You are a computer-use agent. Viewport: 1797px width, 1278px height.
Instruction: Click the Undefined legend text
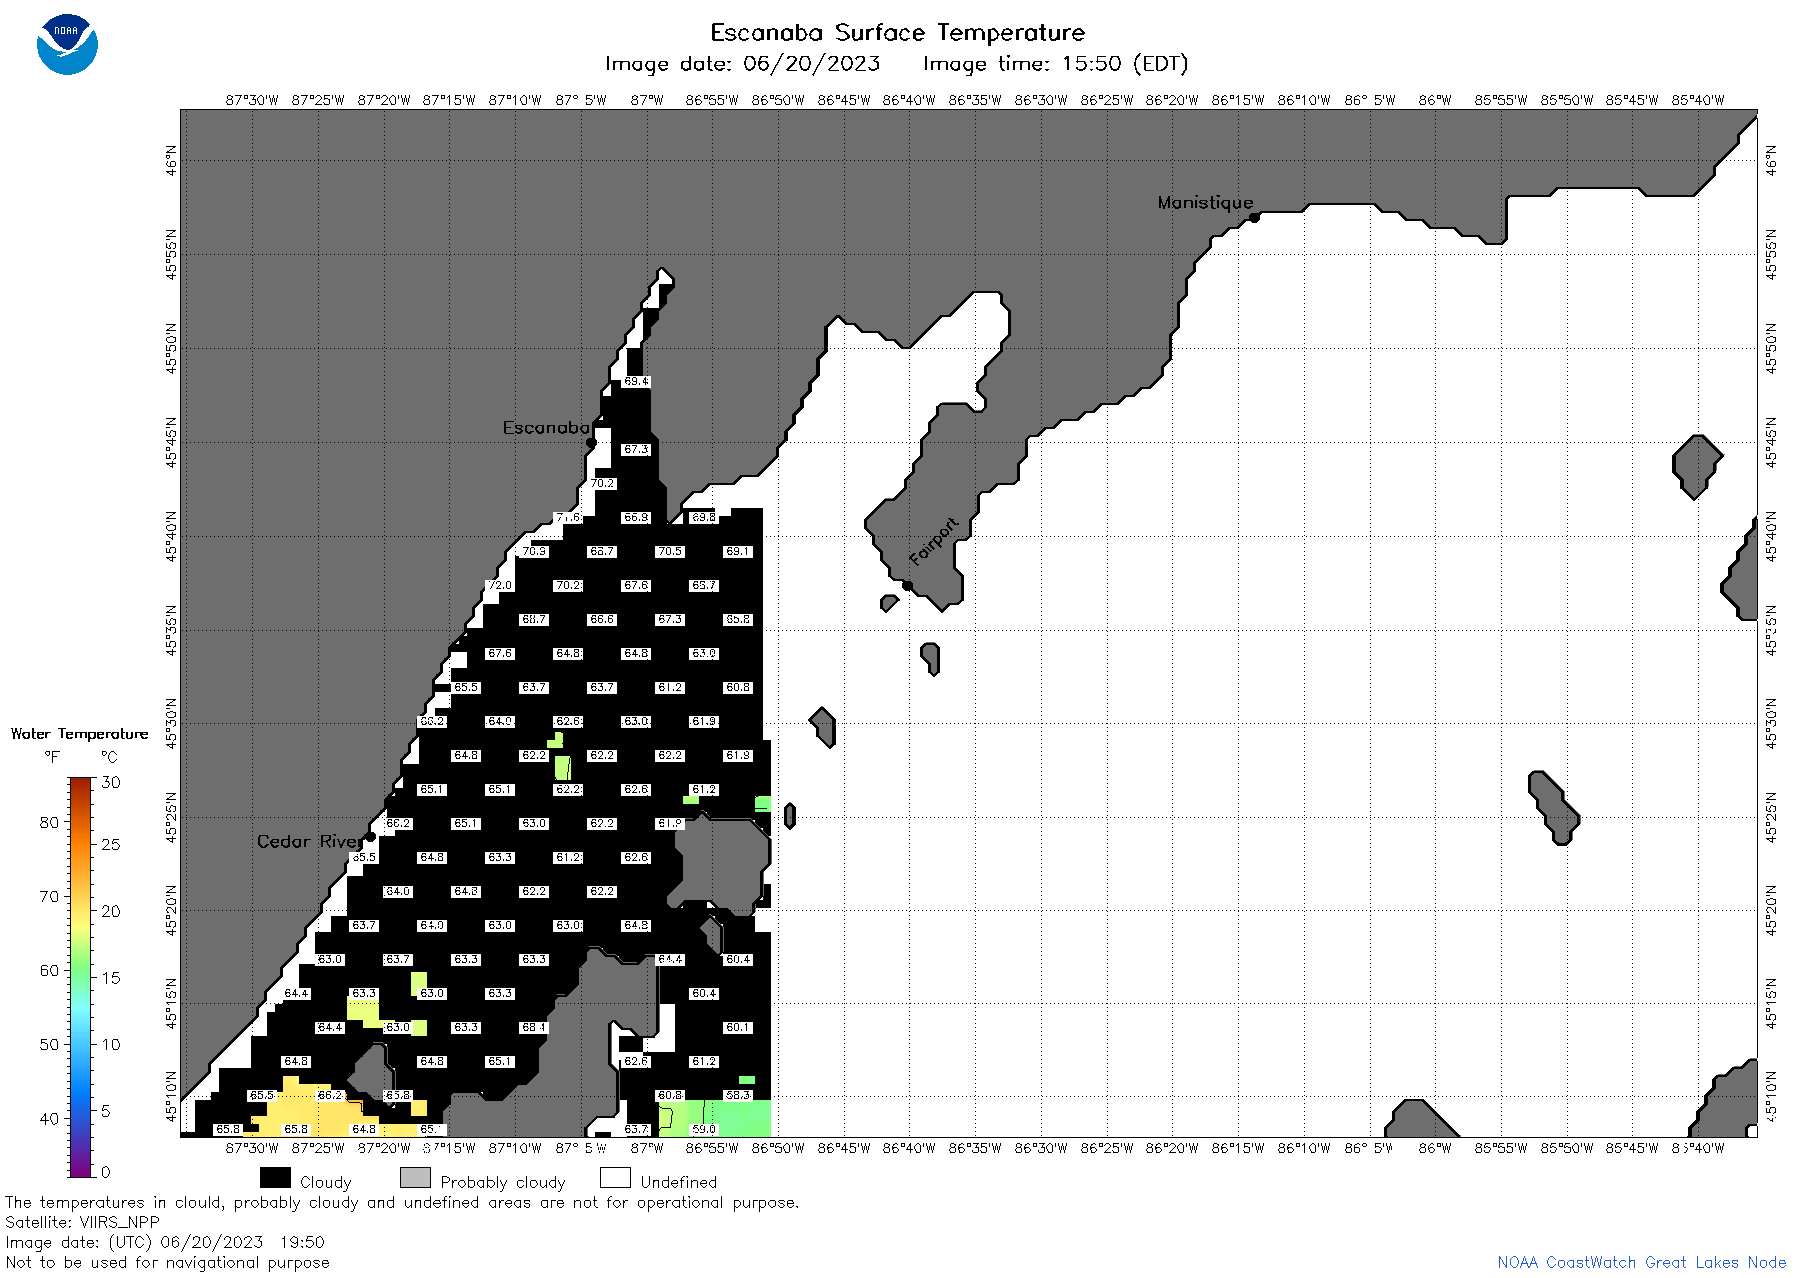679,1182
